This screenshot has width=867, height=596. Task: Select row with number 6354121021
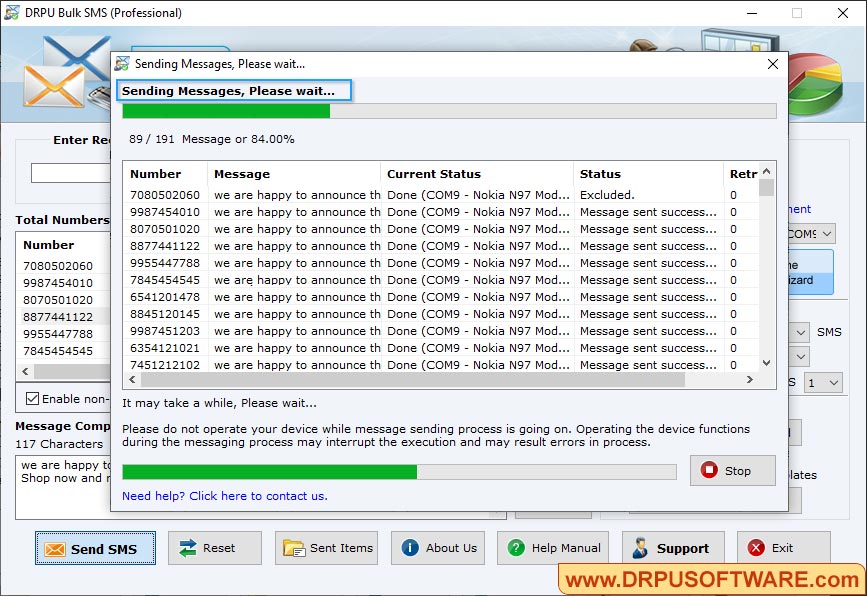442,348
